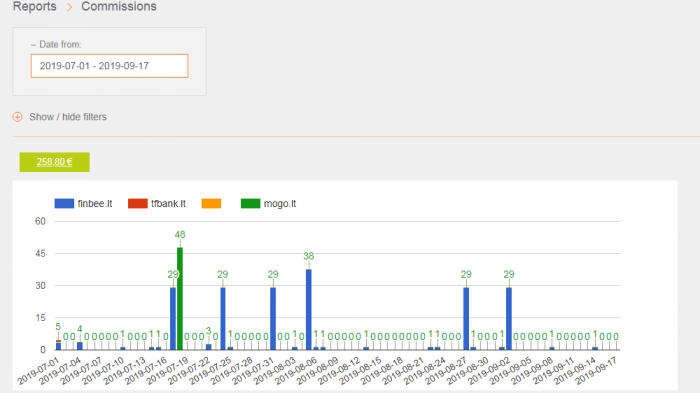Click the blue finbee.lt legend swatch

click(x=64, y=204)
